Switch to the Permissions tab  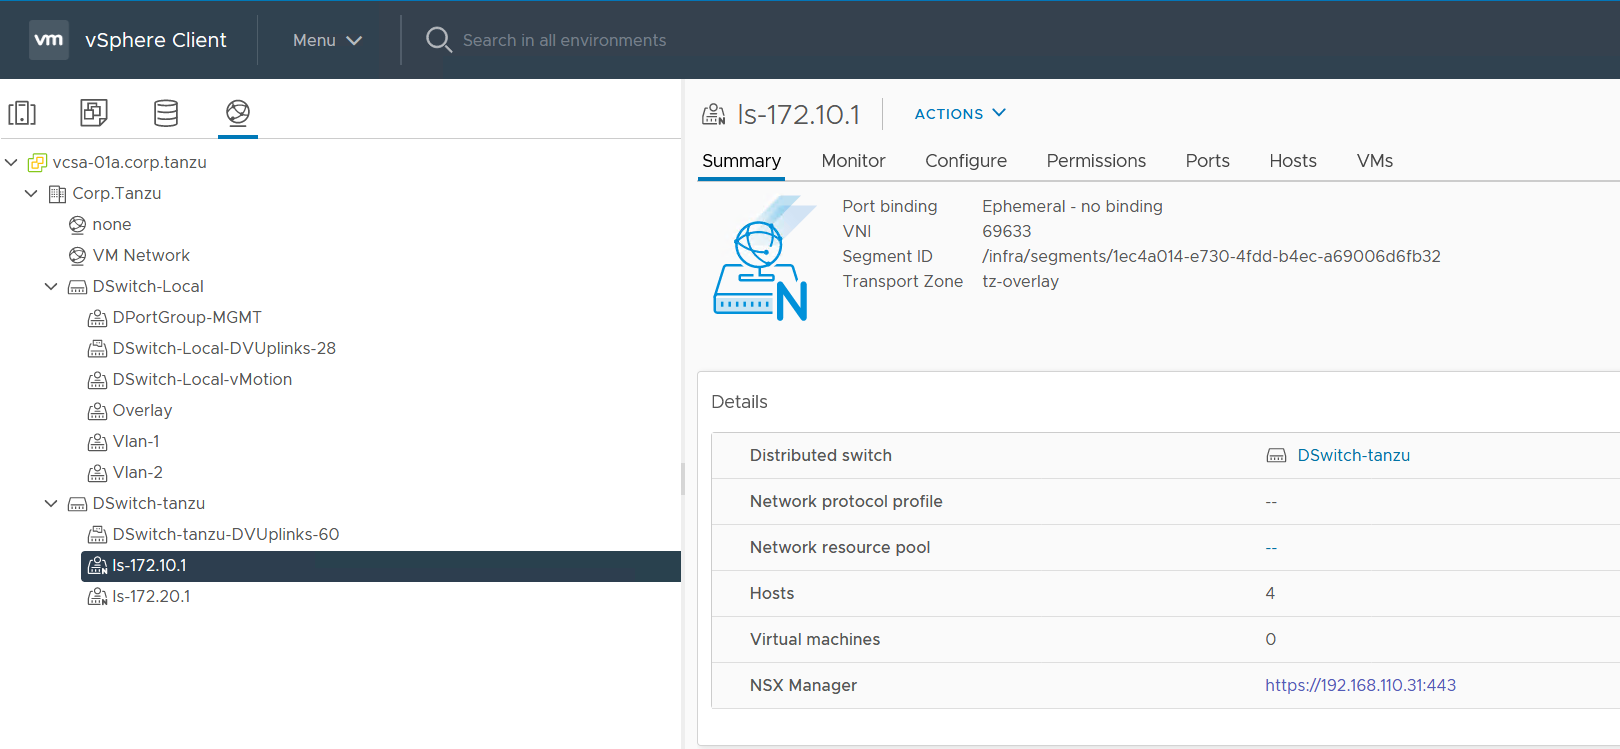tap(1096, 161)
